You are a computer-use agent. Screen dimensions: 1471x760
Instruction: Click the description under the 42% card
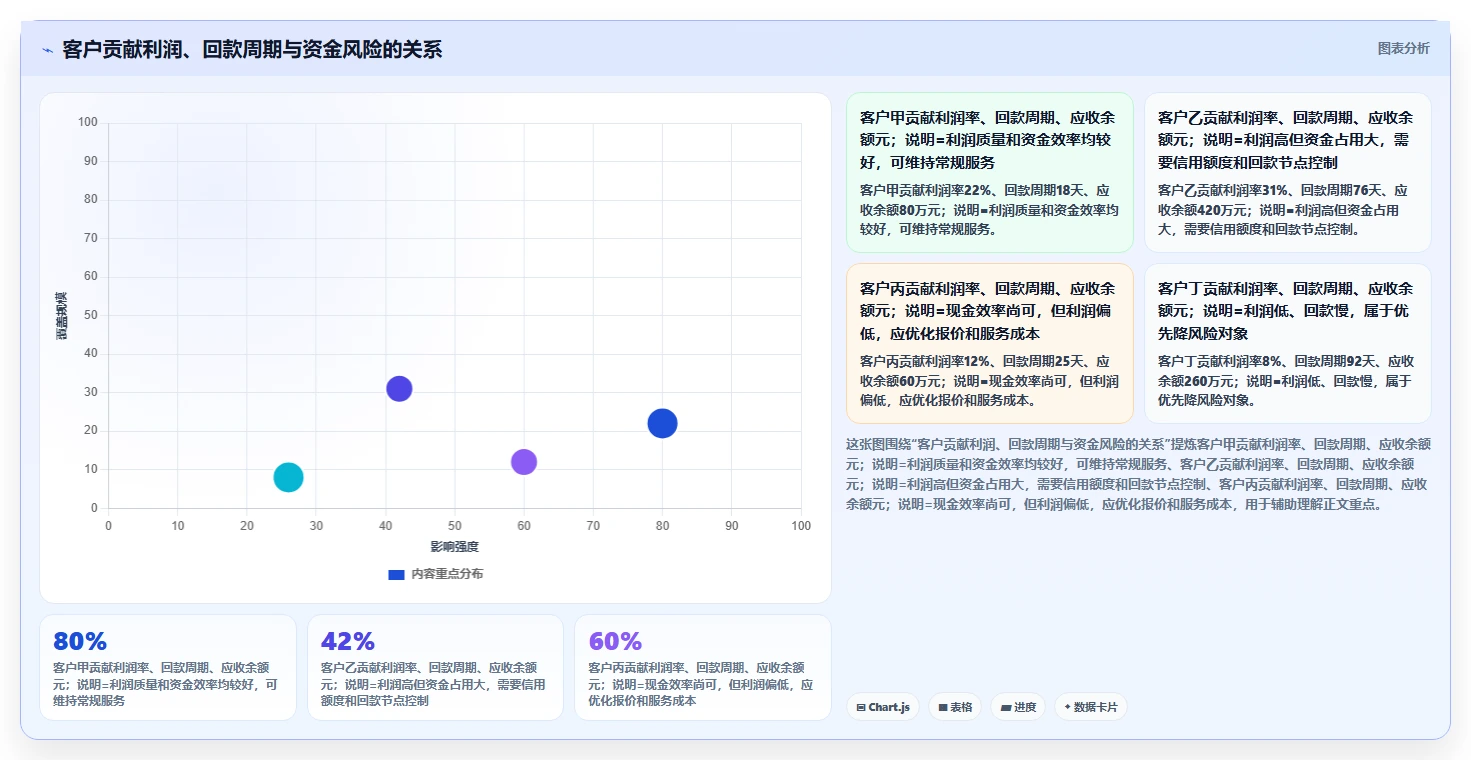point(435,684)
